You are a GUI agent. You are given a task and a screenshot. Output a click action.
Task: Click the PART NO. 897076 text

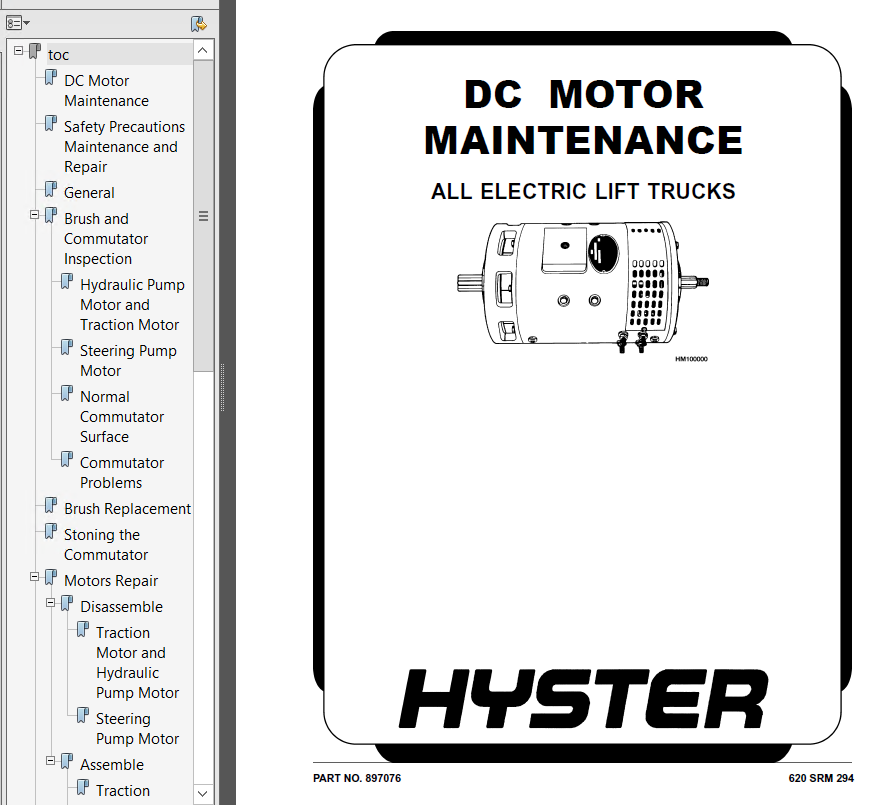coord(357,778)
